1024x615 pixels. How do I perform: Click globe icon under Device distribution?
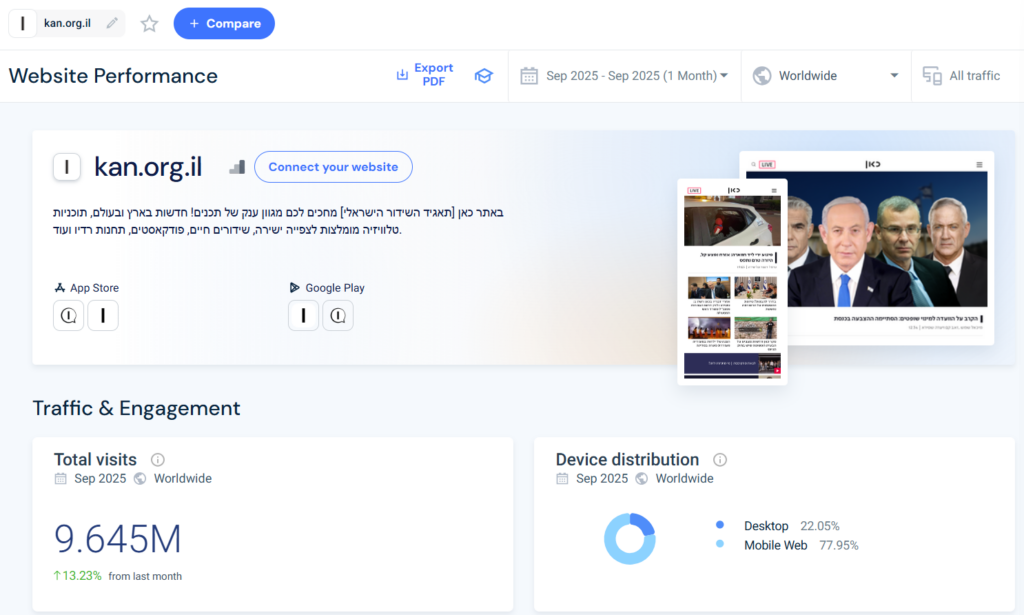click(642, 479)
